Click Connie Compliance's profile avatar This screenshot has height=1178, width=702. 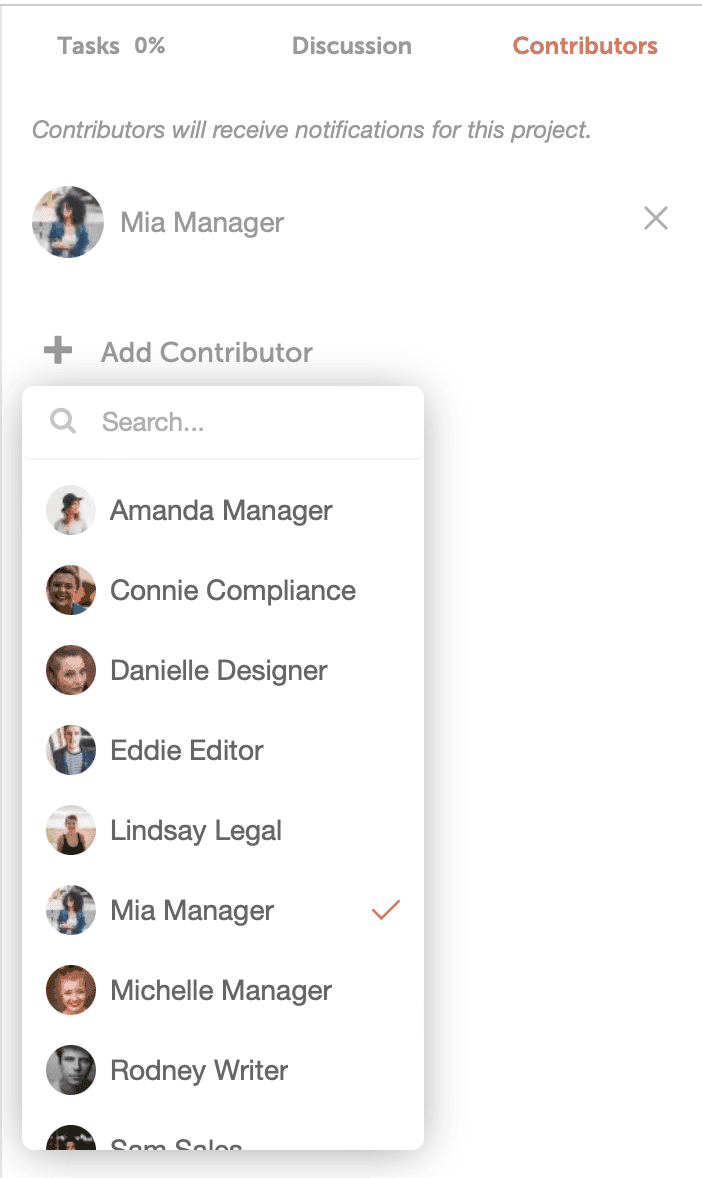pyautogui.click(x=70, y=590)
